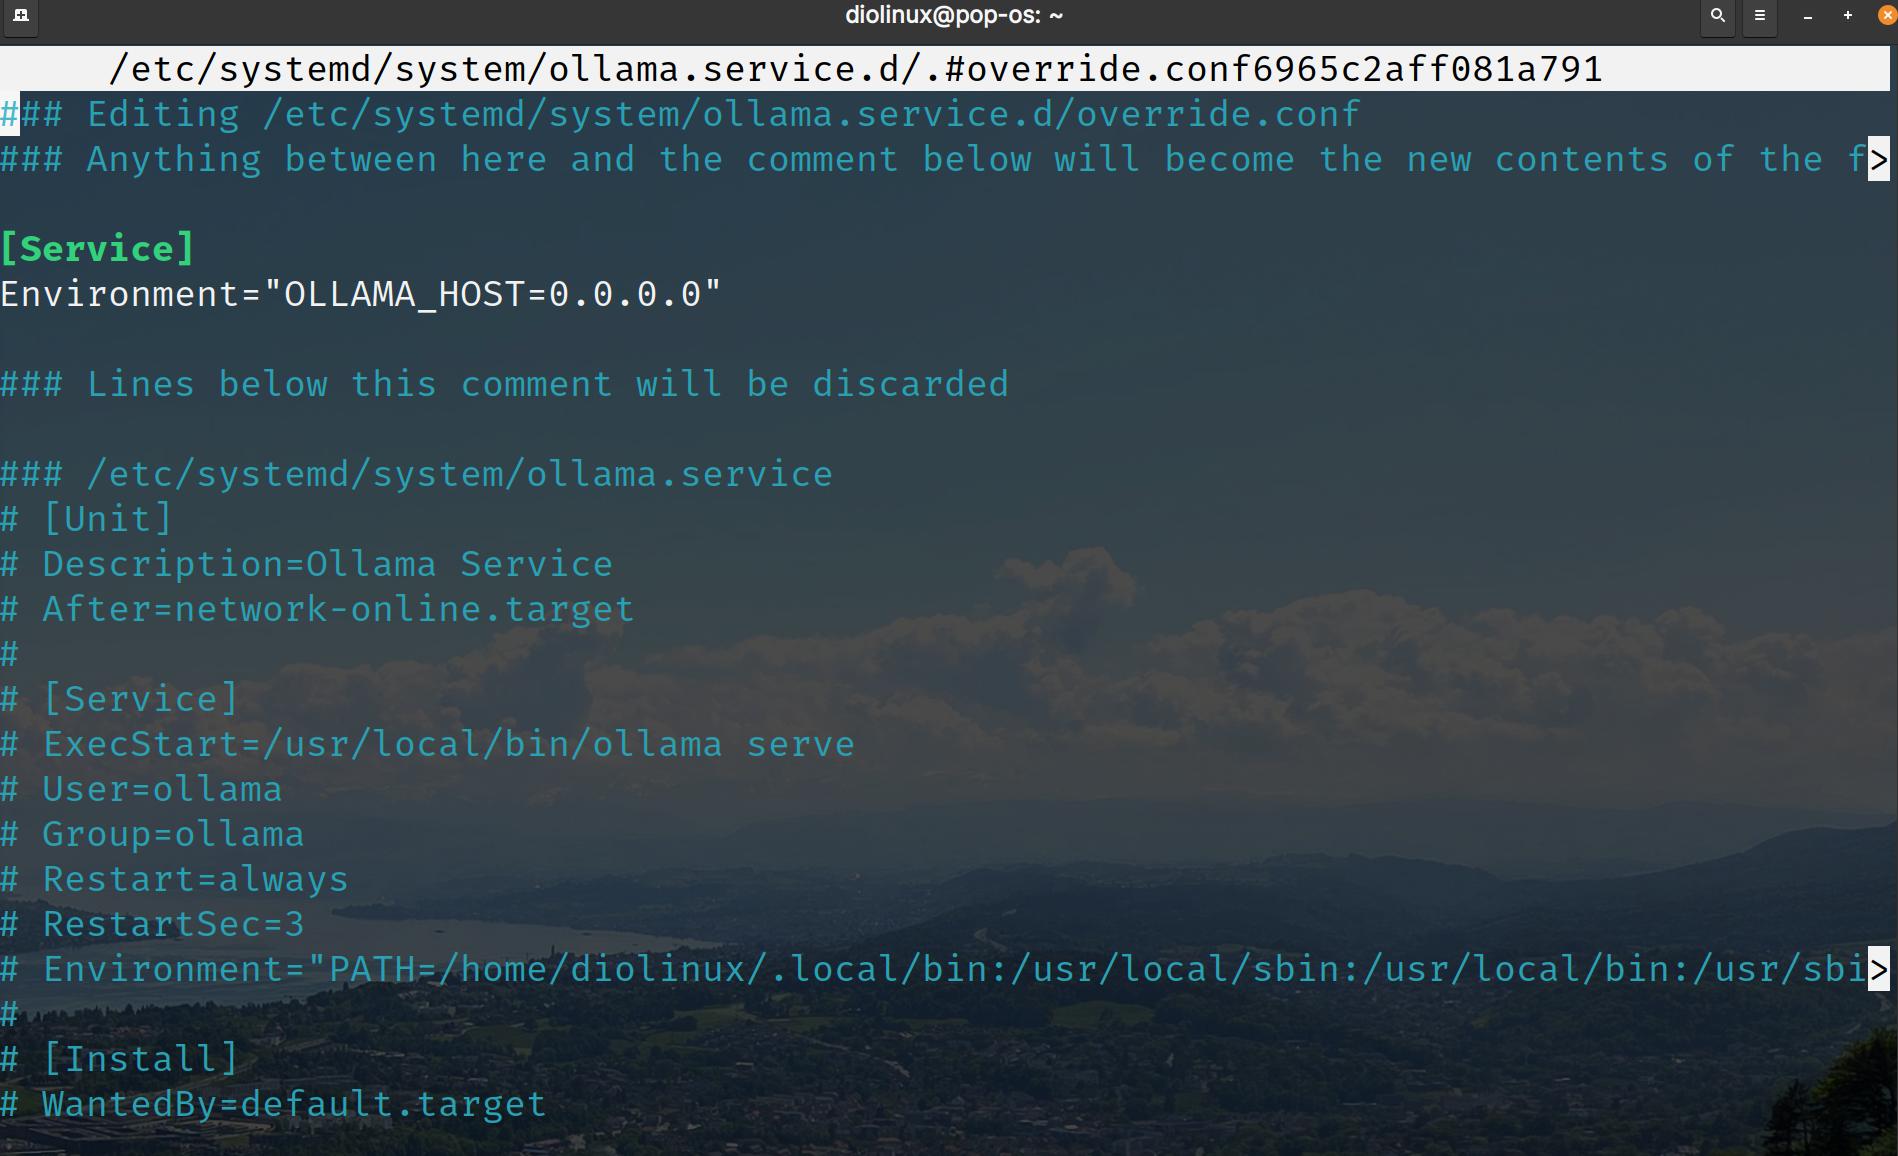
Task: Open the hamburger menu in the title bar
Action: [1759, 16]
